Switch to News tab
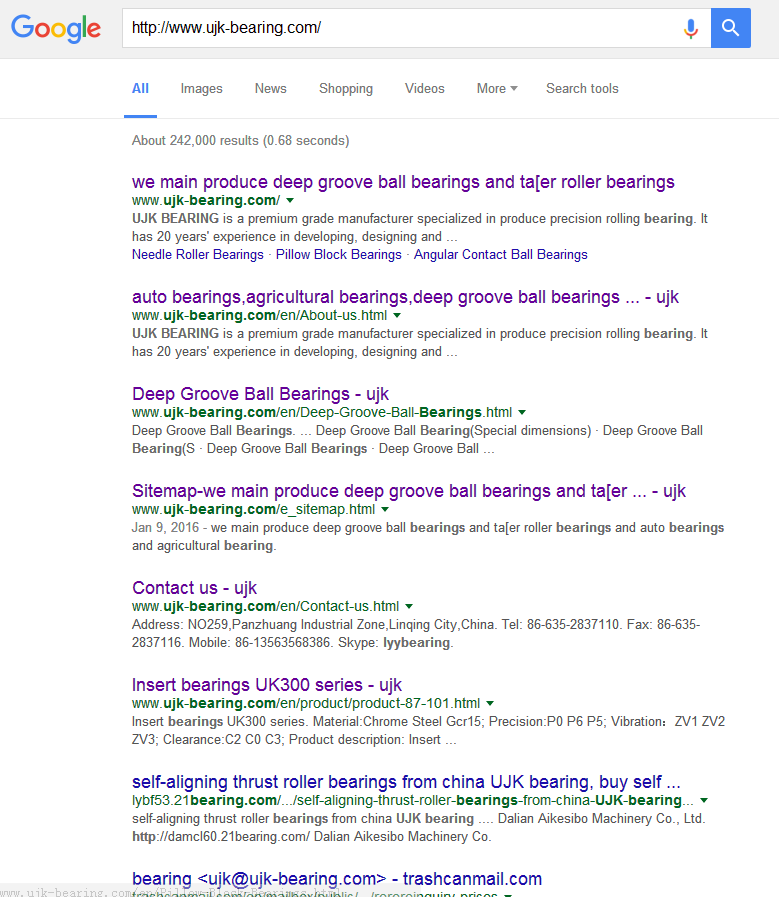Image resolution: width=779 pixels, height=897 pixels. [271, 89]
